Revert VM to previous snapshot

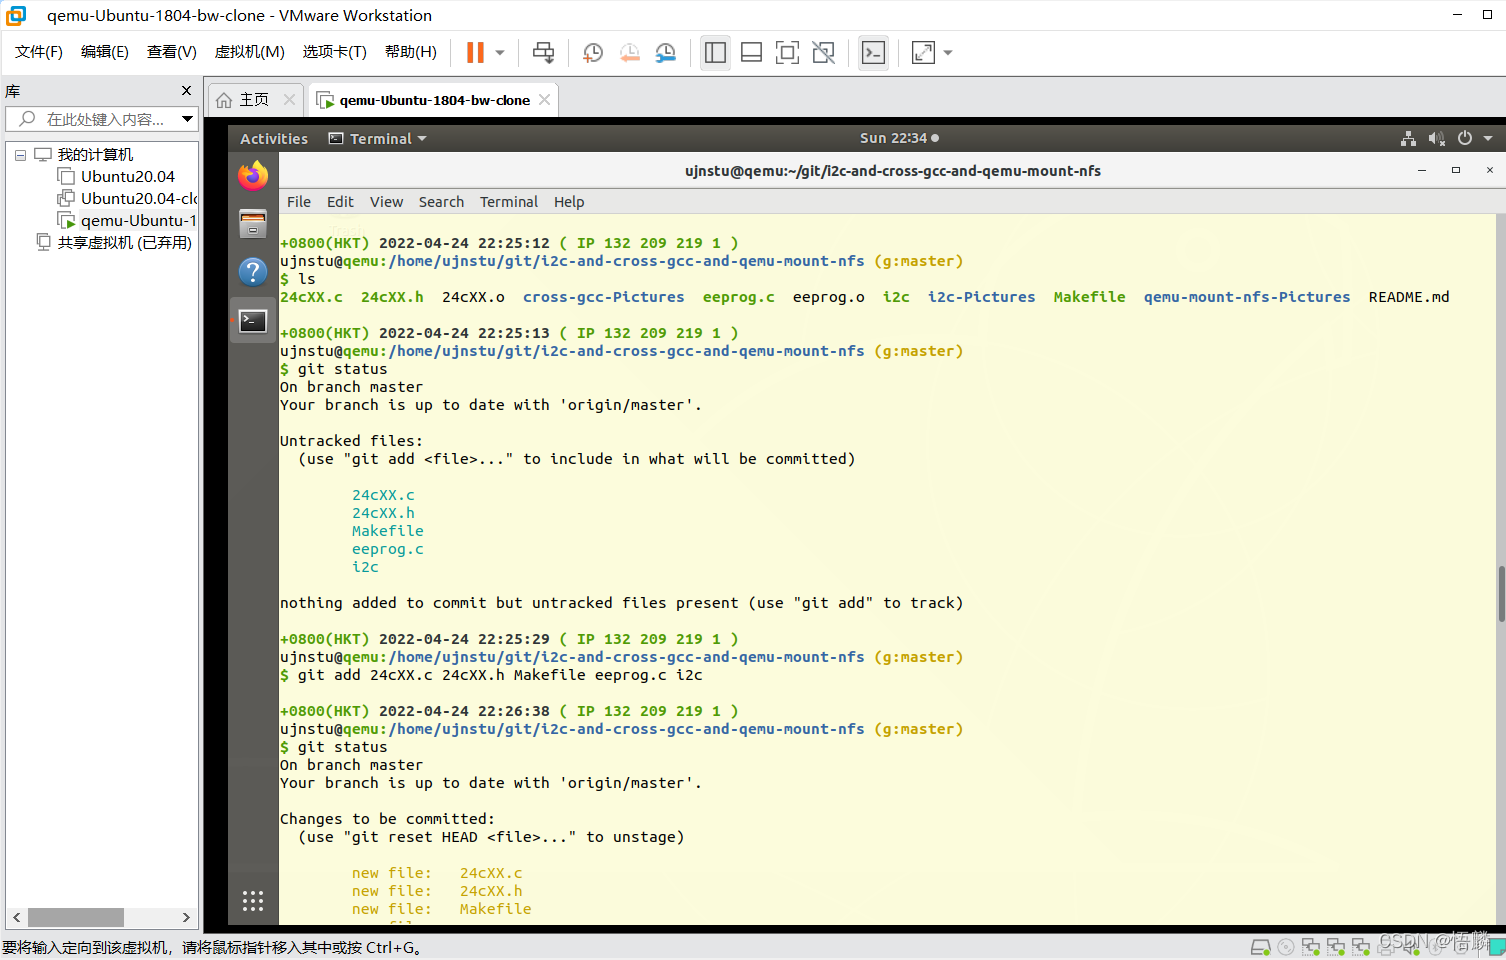click(x=629, y=53)
